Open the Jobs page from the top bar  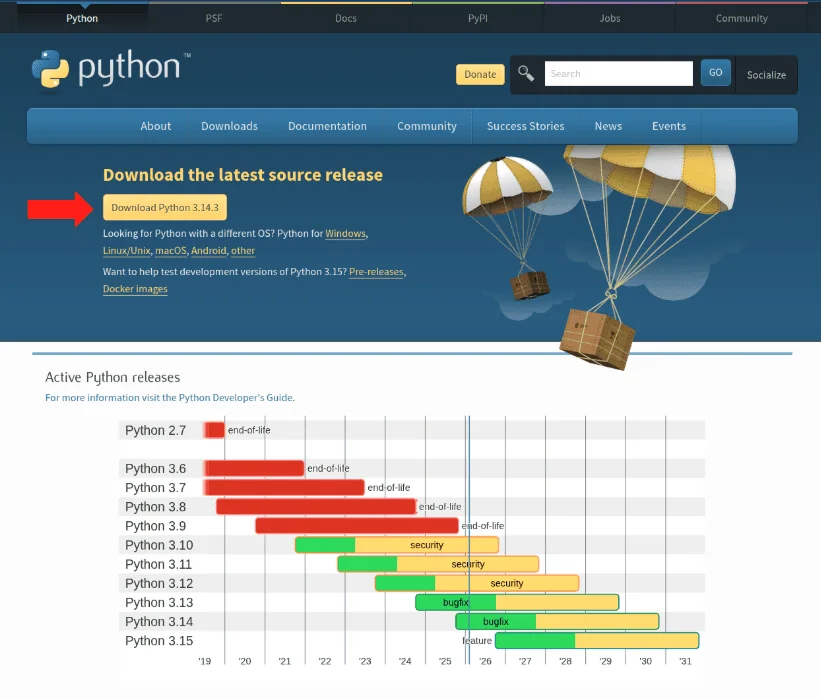point(609,17)
